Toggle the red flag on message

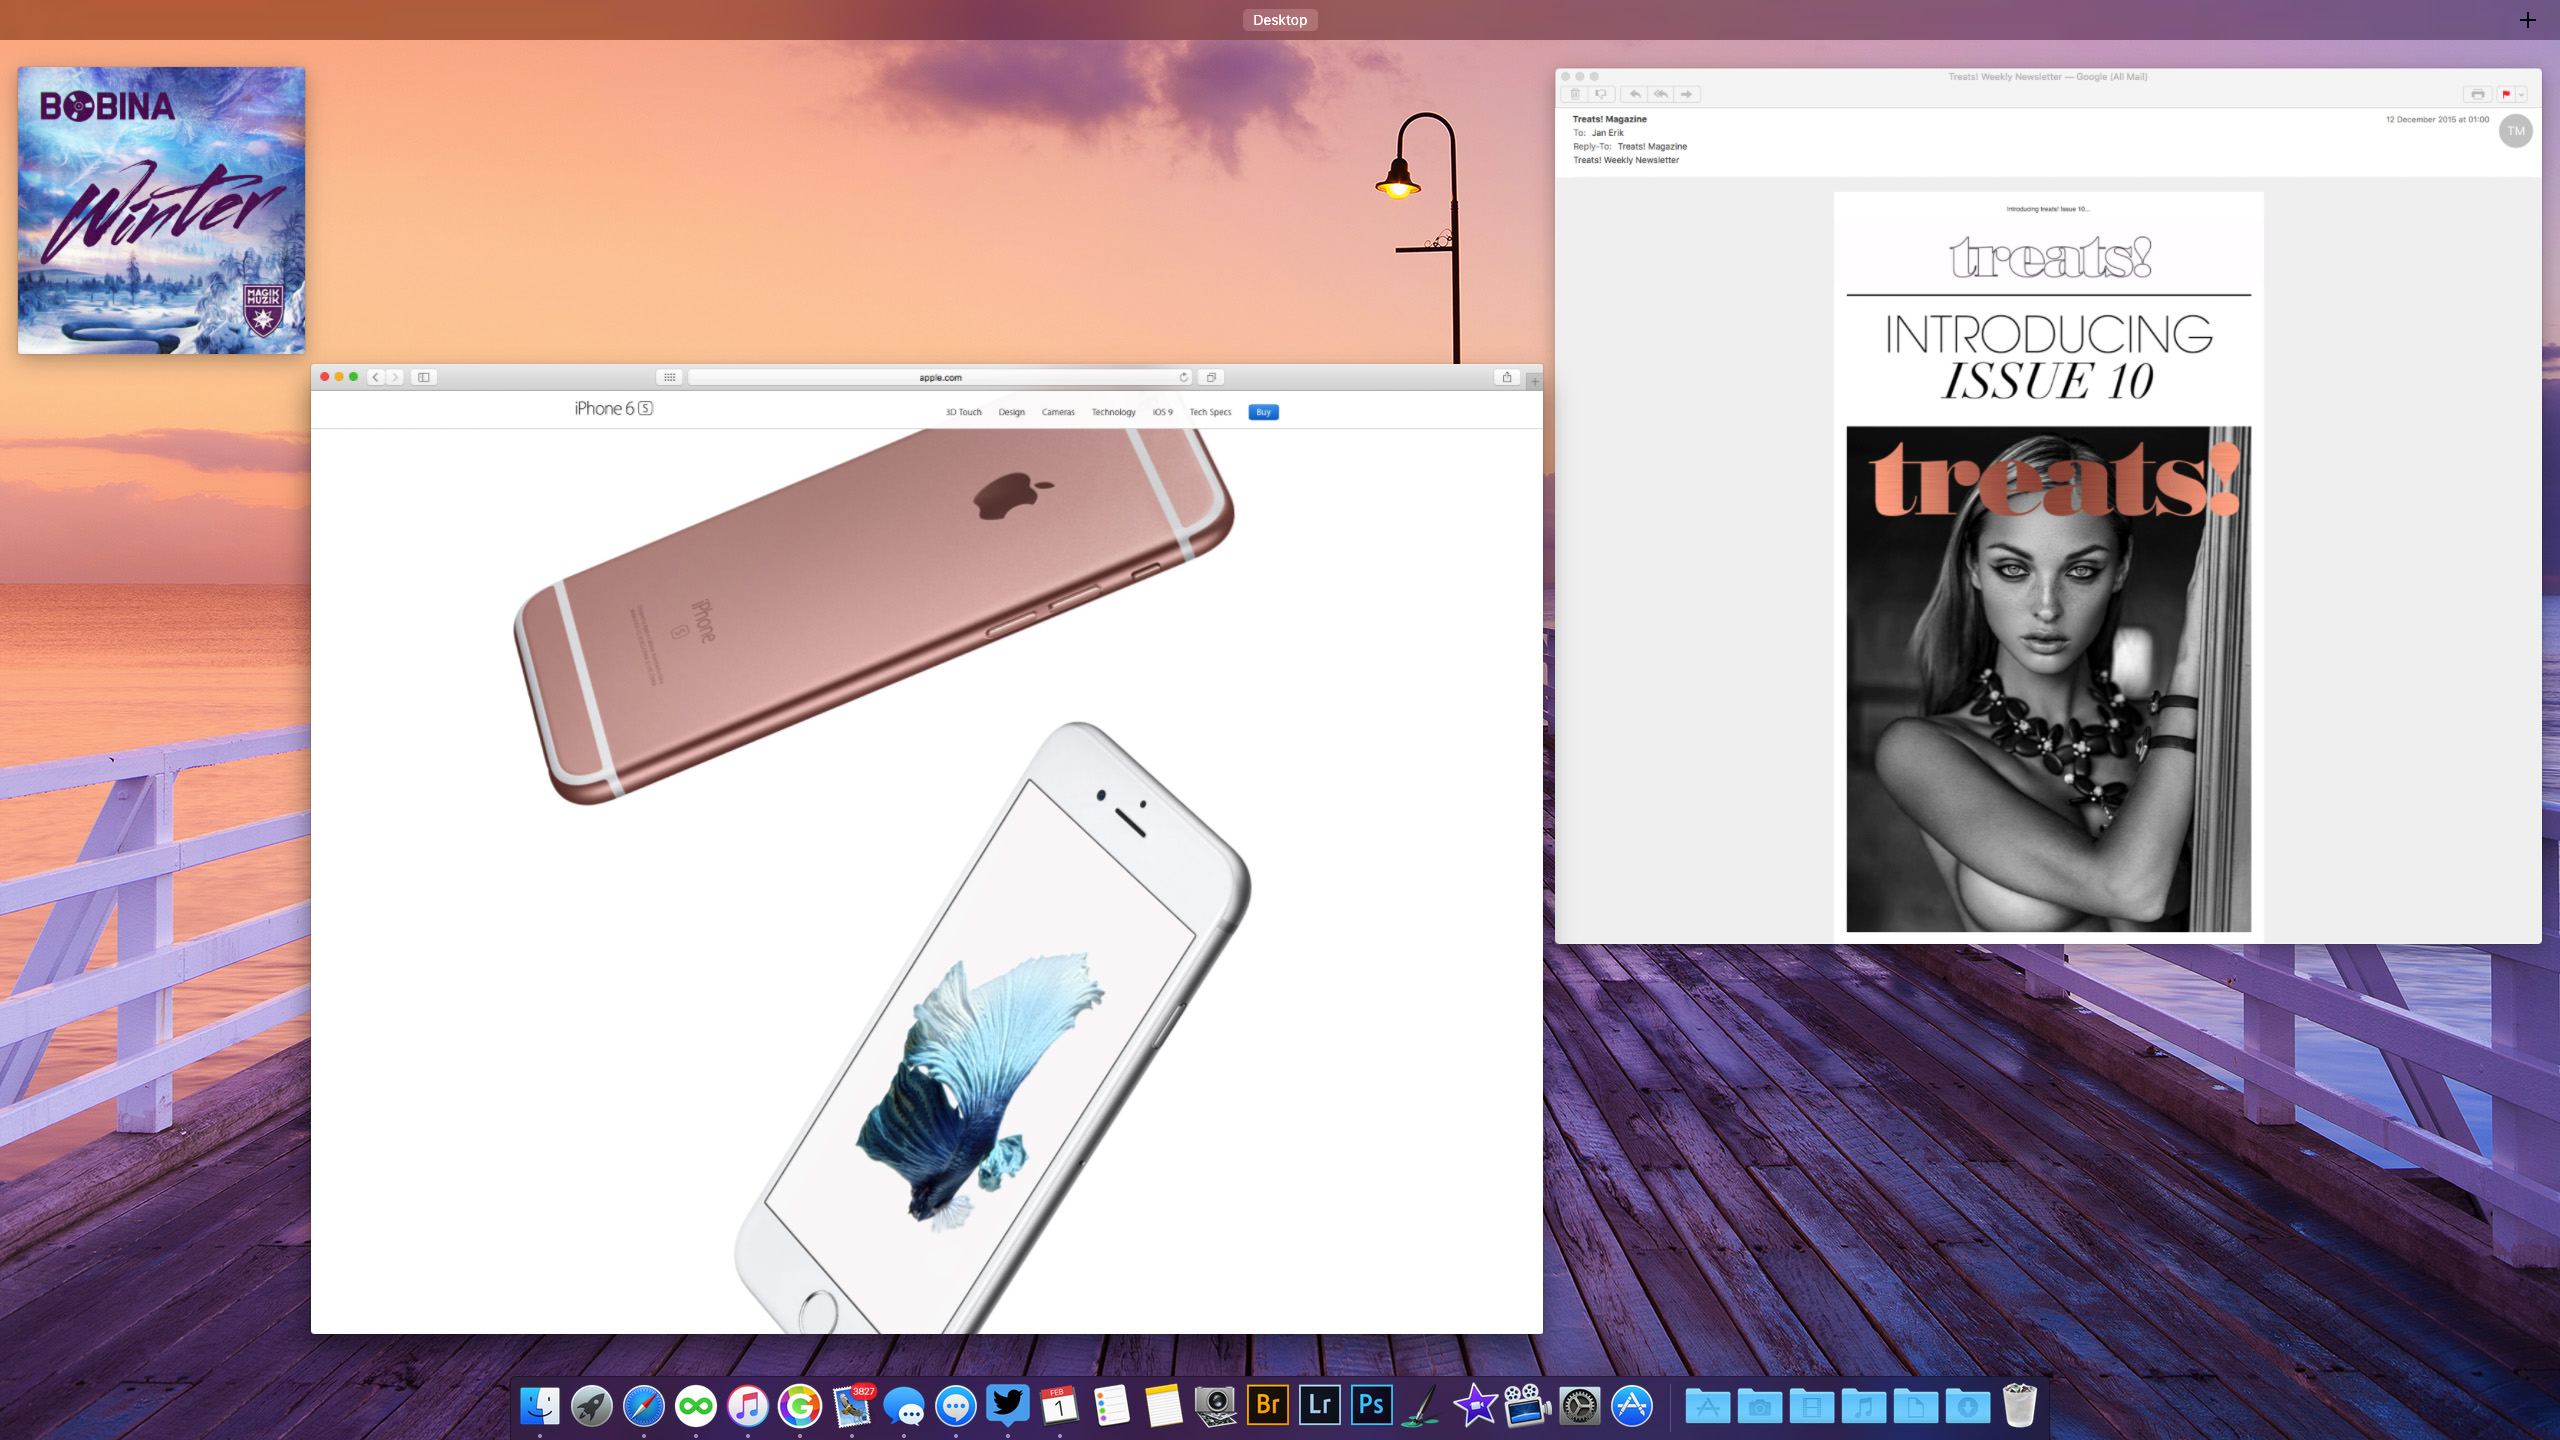2506,94
